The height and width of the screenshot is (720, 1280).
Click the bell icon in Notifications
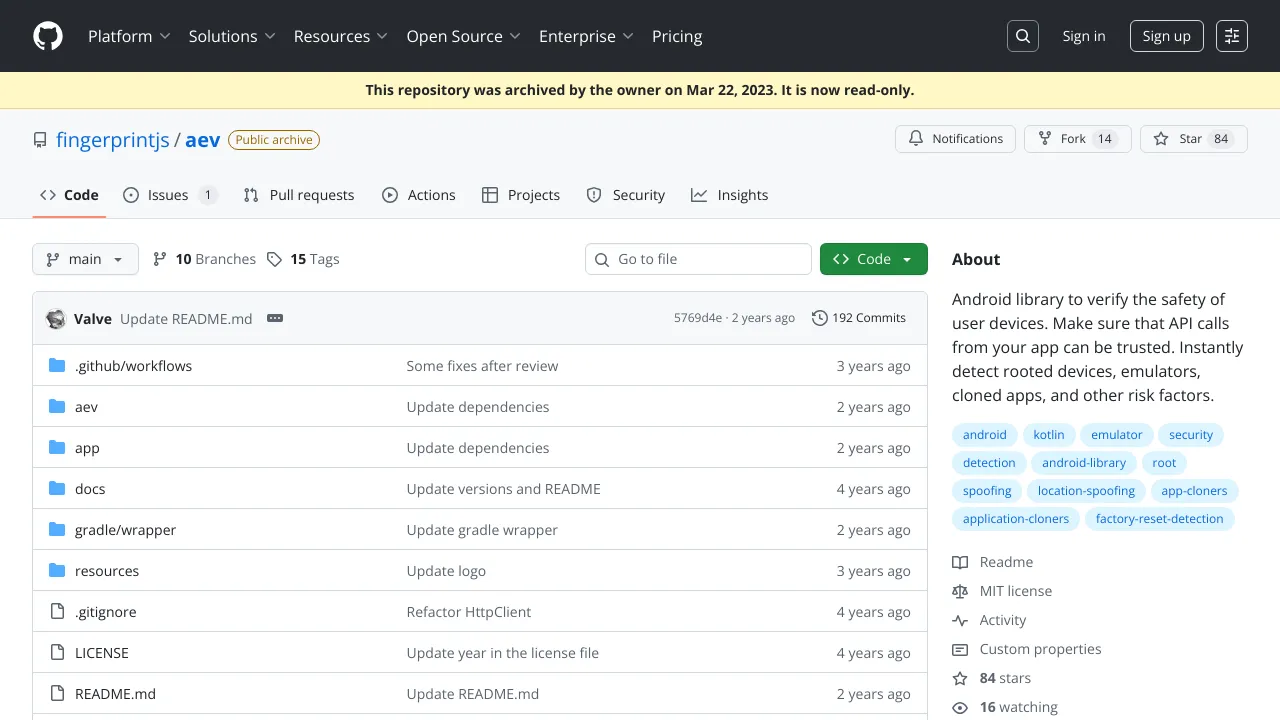click(x=916, y=139)
